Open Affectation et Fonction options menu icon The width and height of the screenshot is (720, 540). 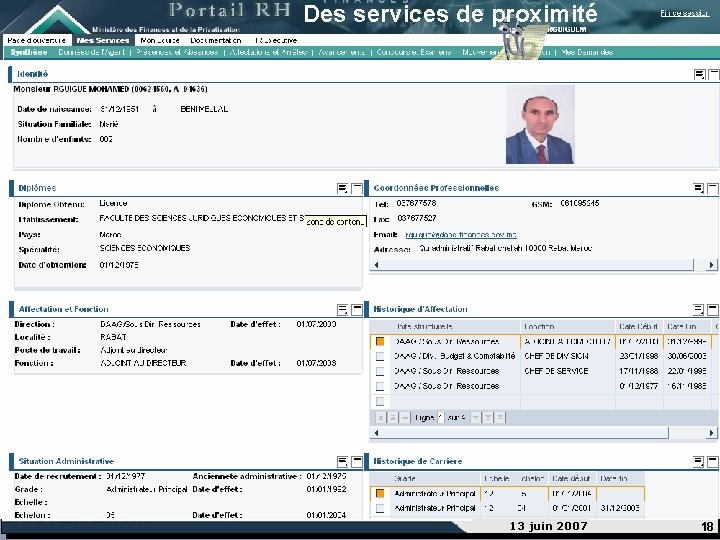click(342, 310)
